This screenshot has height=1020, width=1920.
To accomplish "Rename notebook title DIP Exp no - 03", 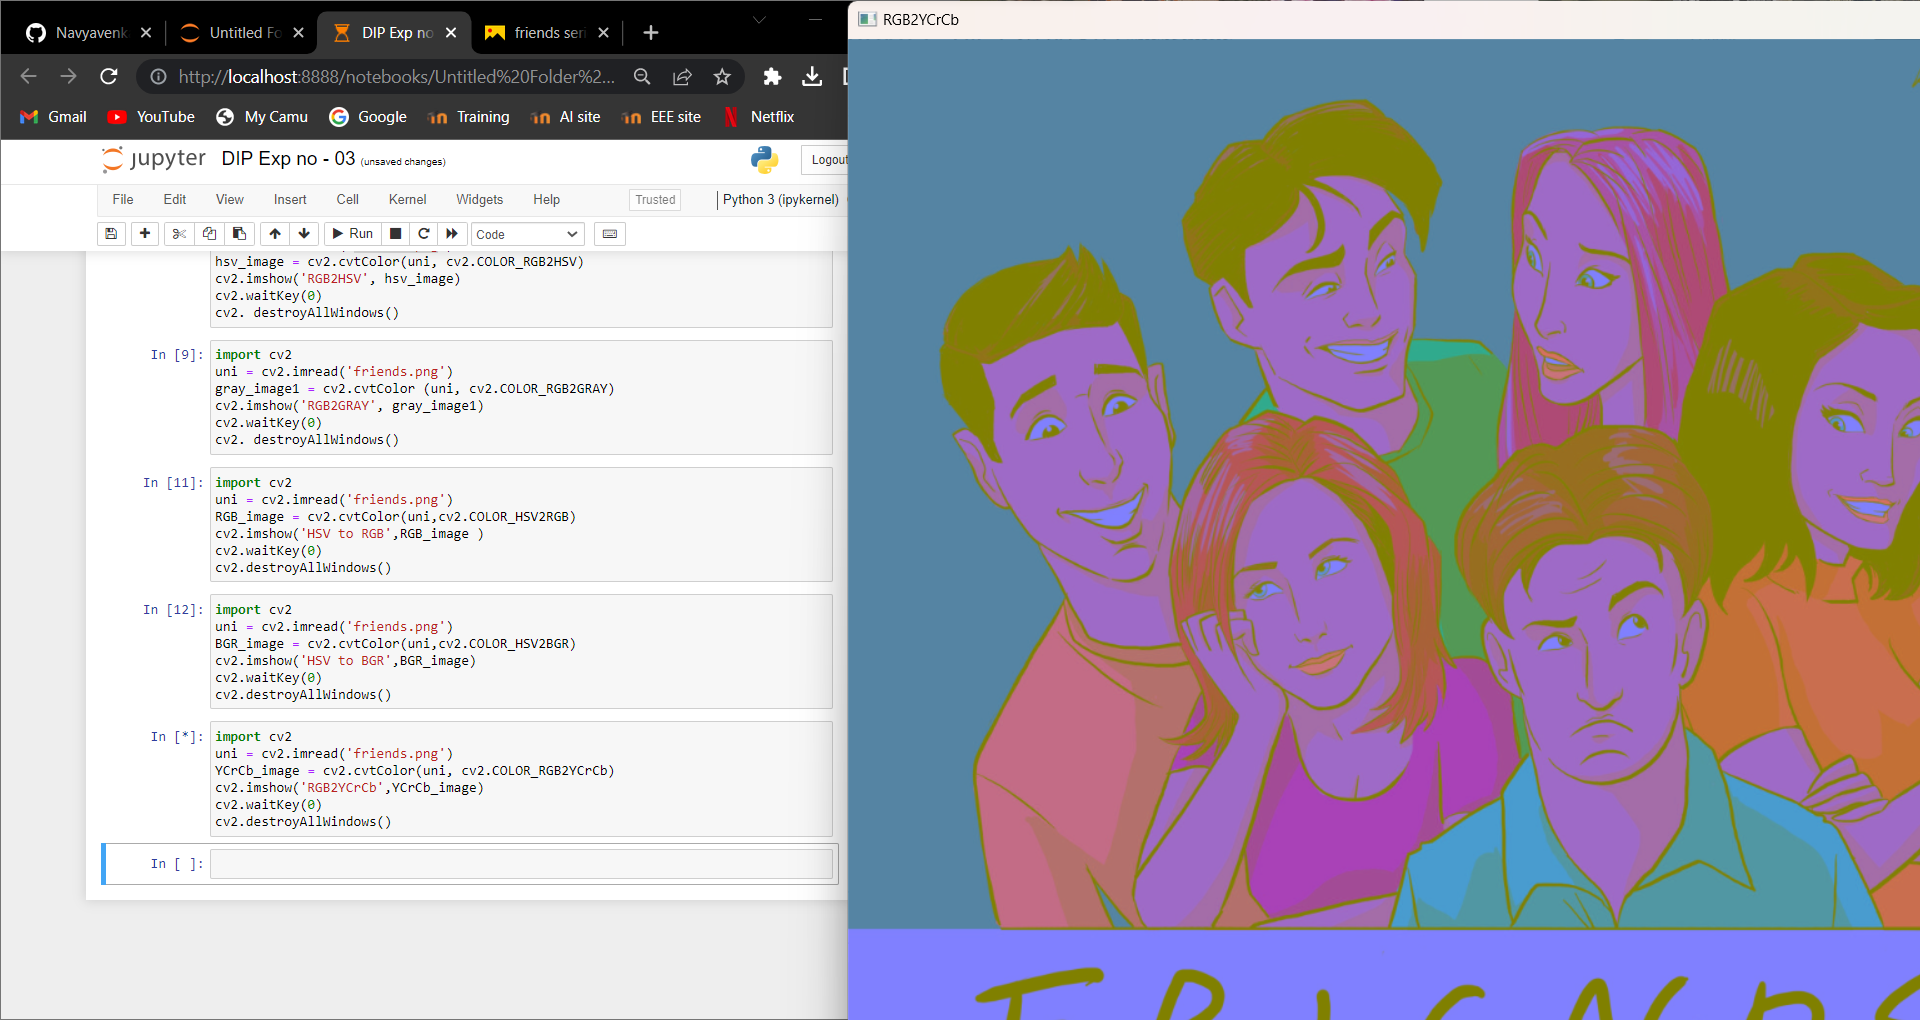I will point(288,159).
